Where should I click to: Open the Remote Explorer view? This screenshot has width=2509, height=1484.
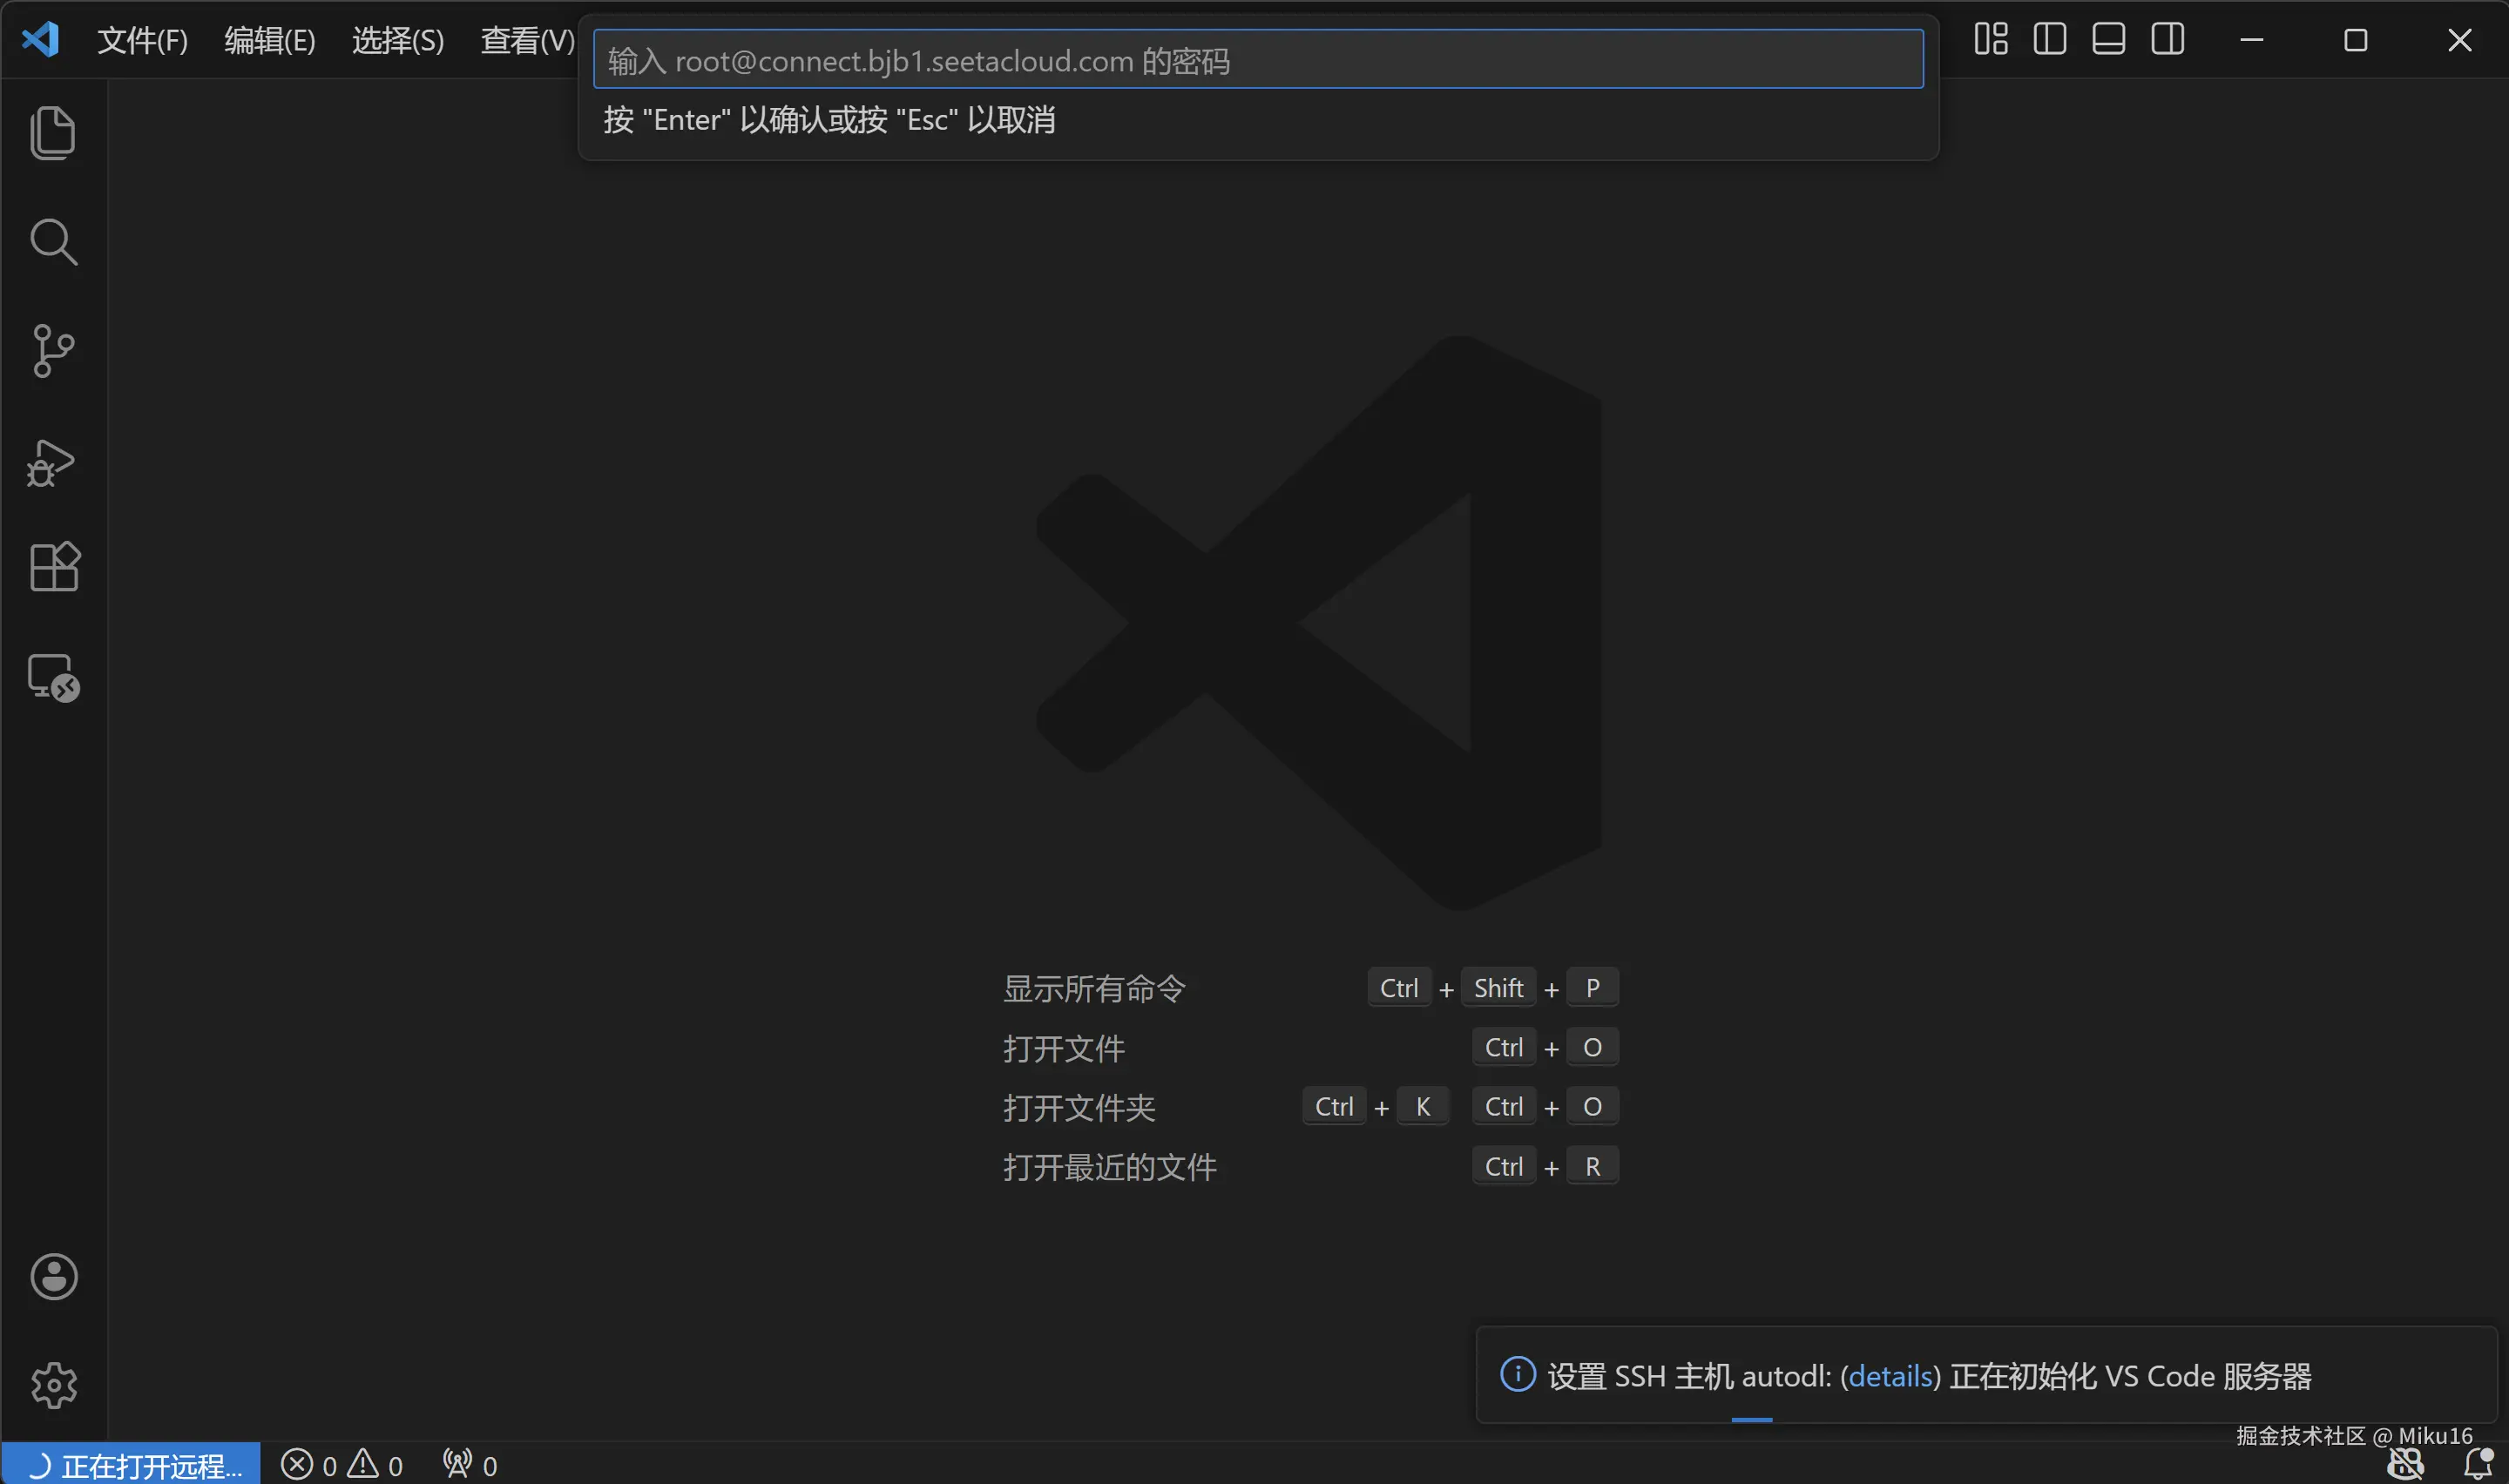(53, 676)
